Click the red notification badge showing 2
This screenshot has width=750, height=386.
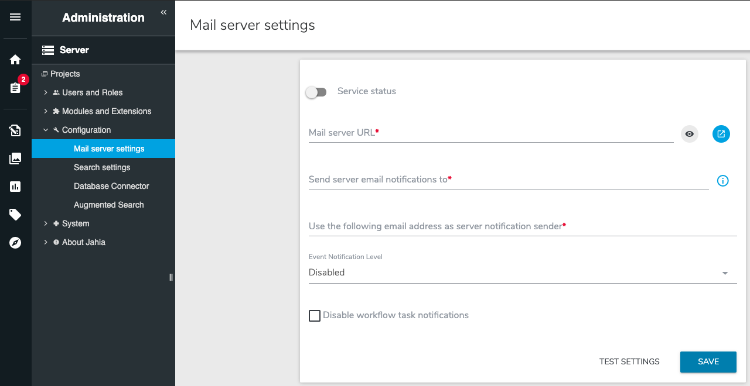click(23, 79)
